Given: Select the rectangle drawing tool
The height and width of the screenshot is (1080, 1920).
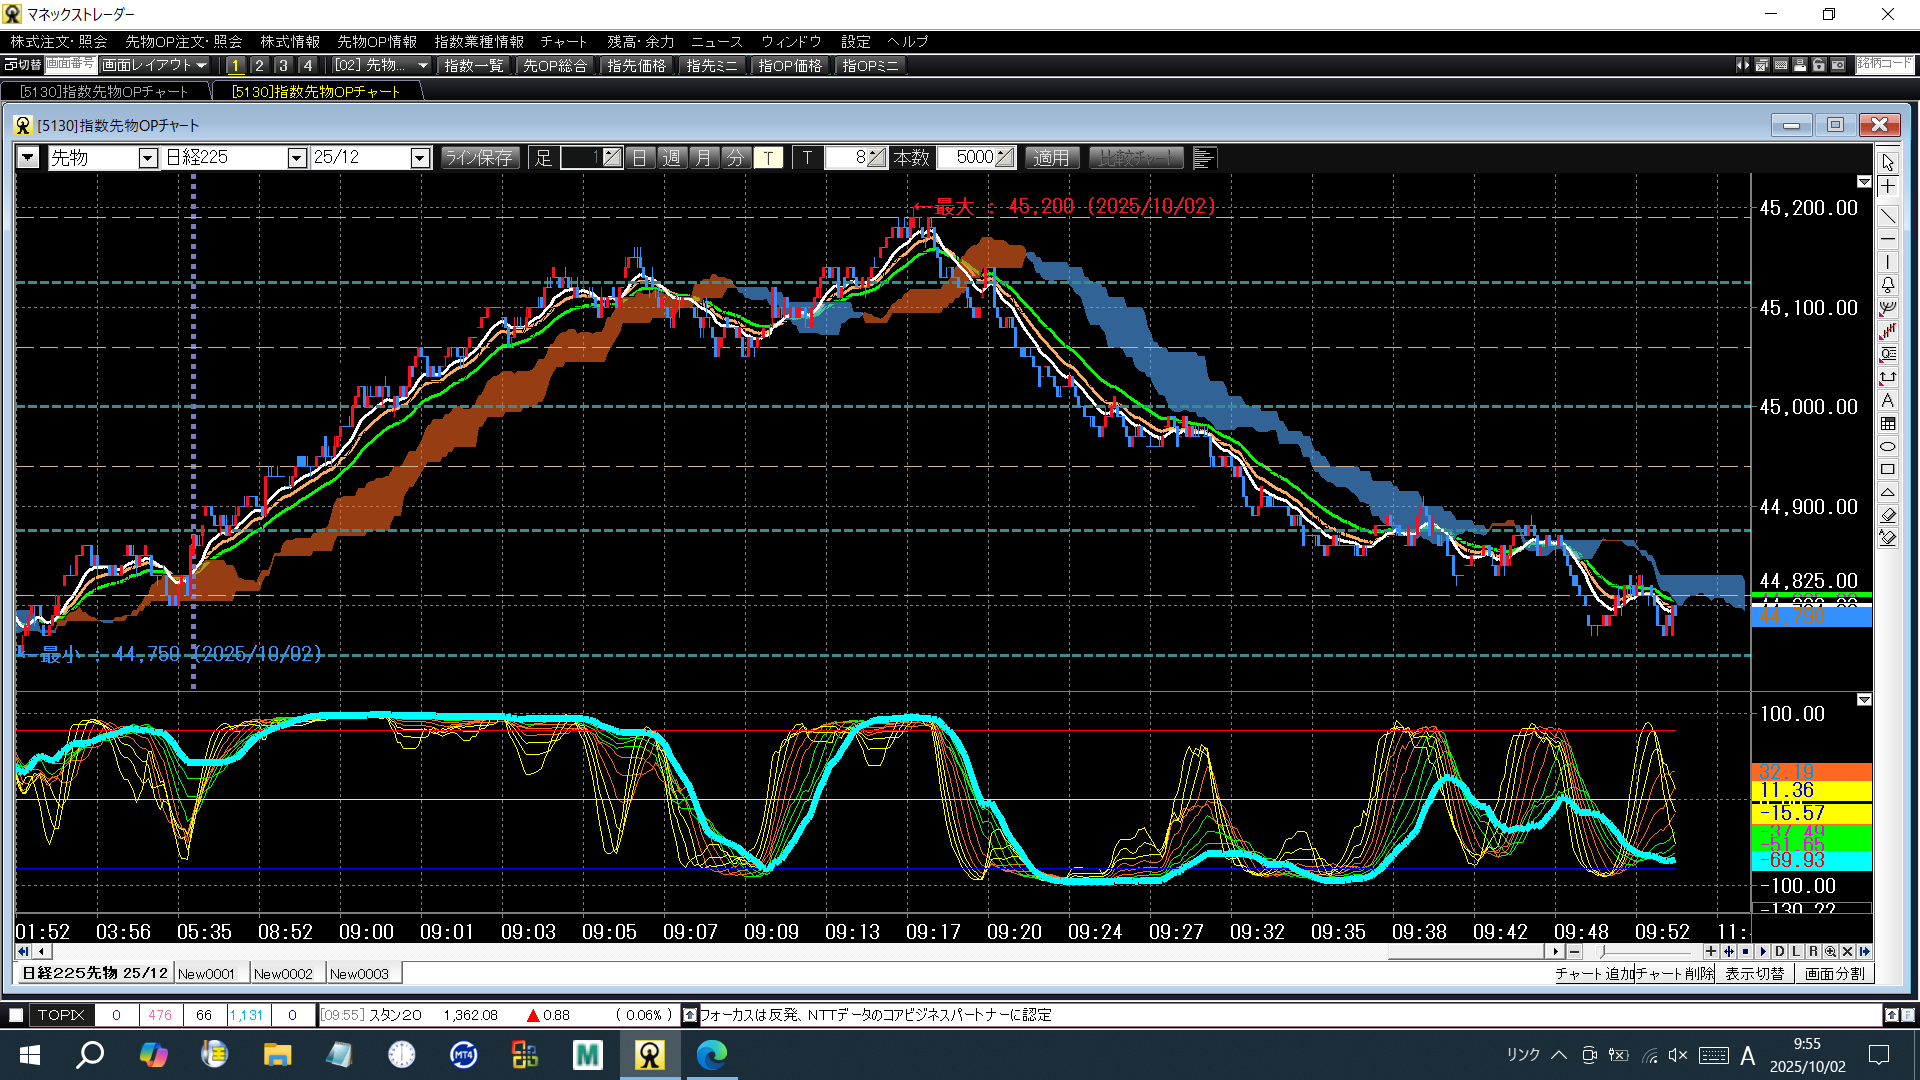Looking at the screenshot, I should [1887, 470].
